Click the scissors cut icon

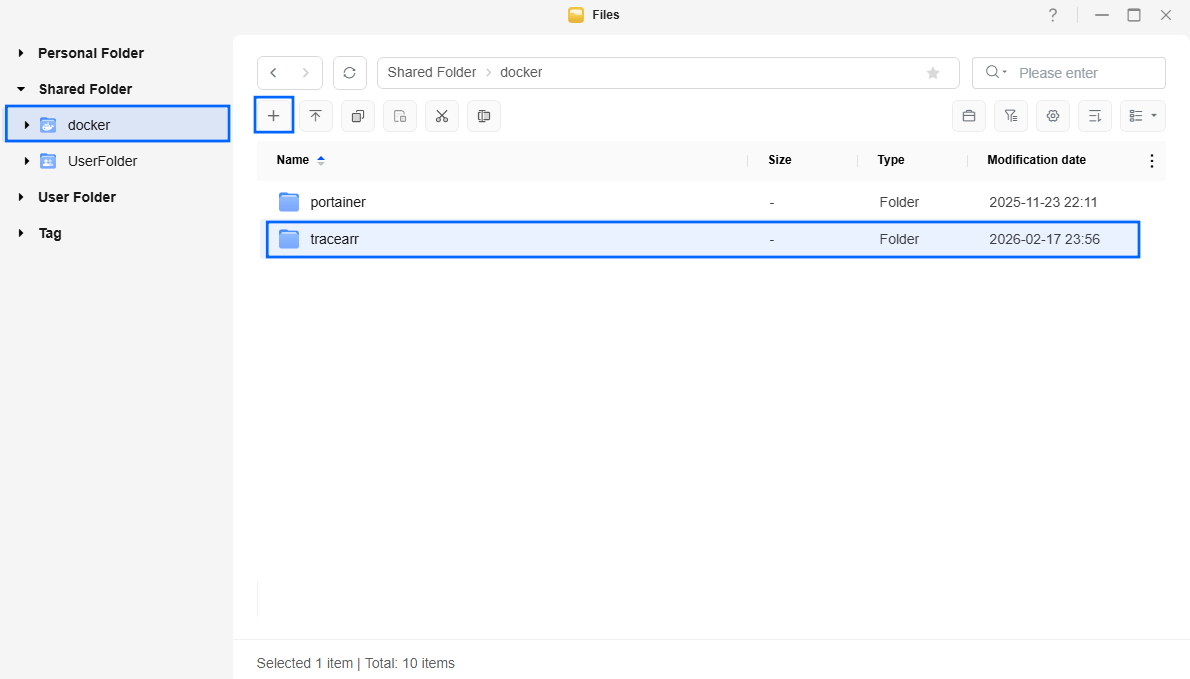pyautogui.click(x=441, y=116)
